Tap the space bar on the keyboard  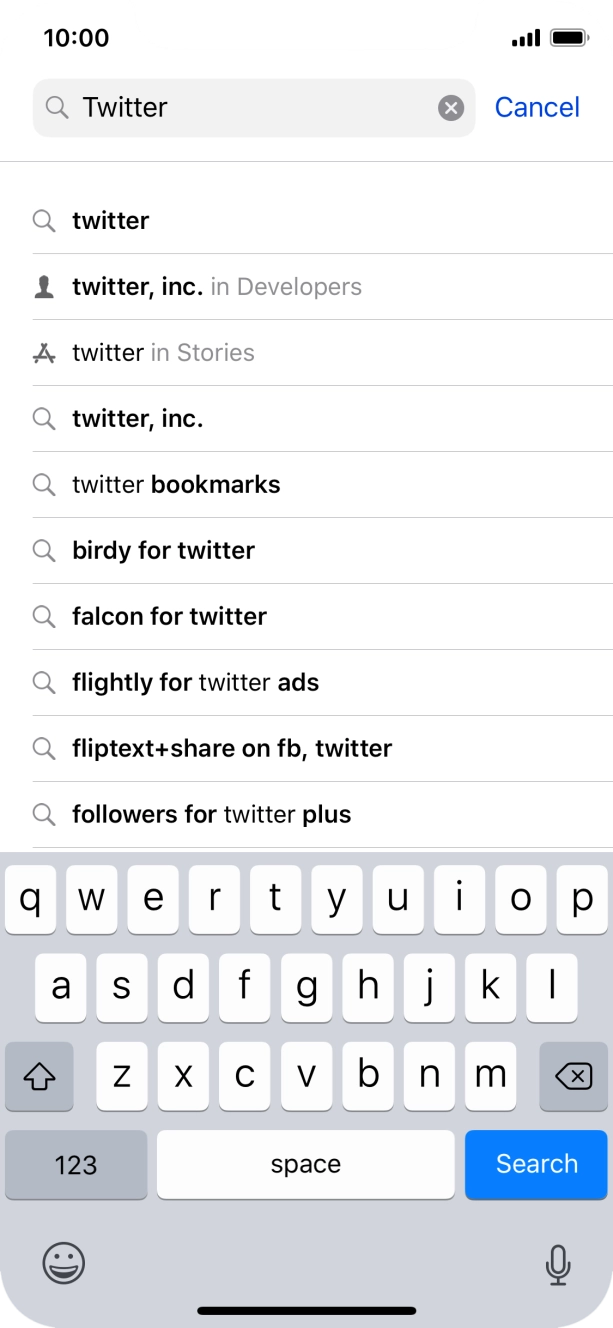tap(305, 1164)
